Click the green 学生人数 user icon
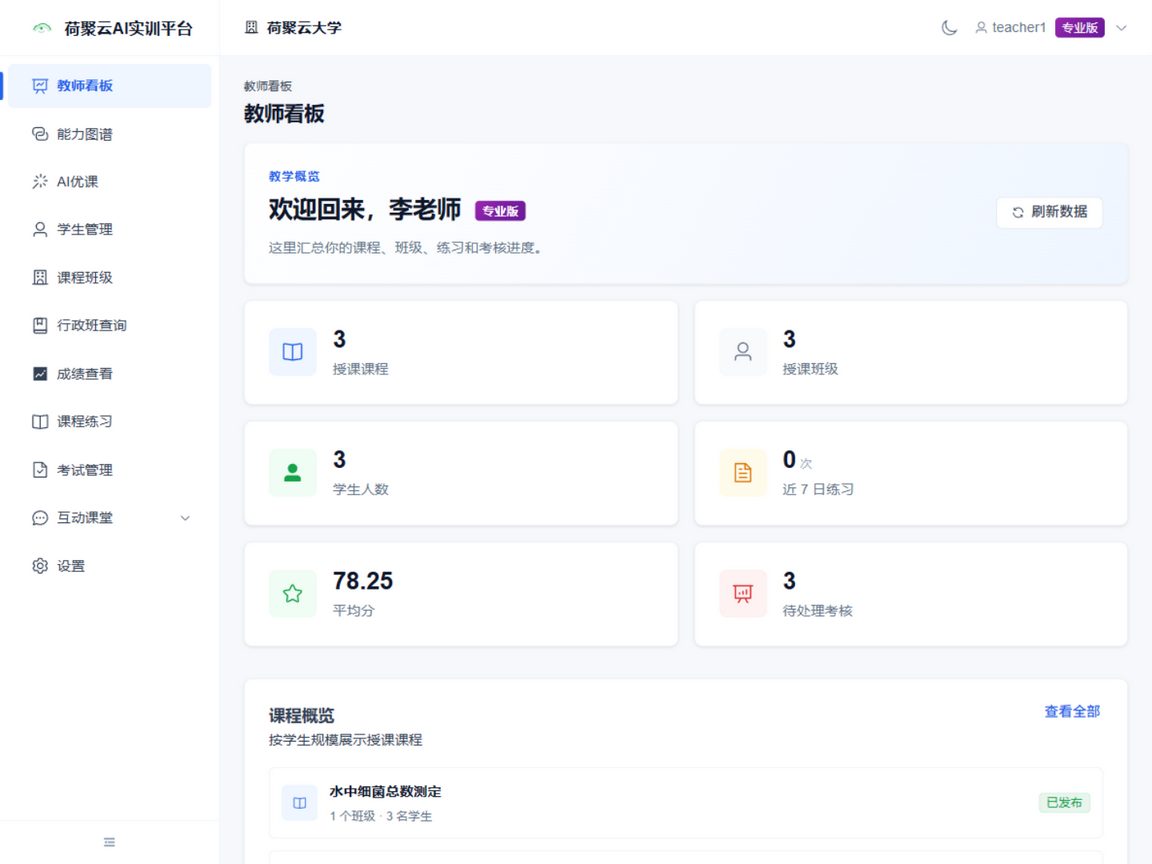This screenshot has width=1152, height=864. pos(292,472)
